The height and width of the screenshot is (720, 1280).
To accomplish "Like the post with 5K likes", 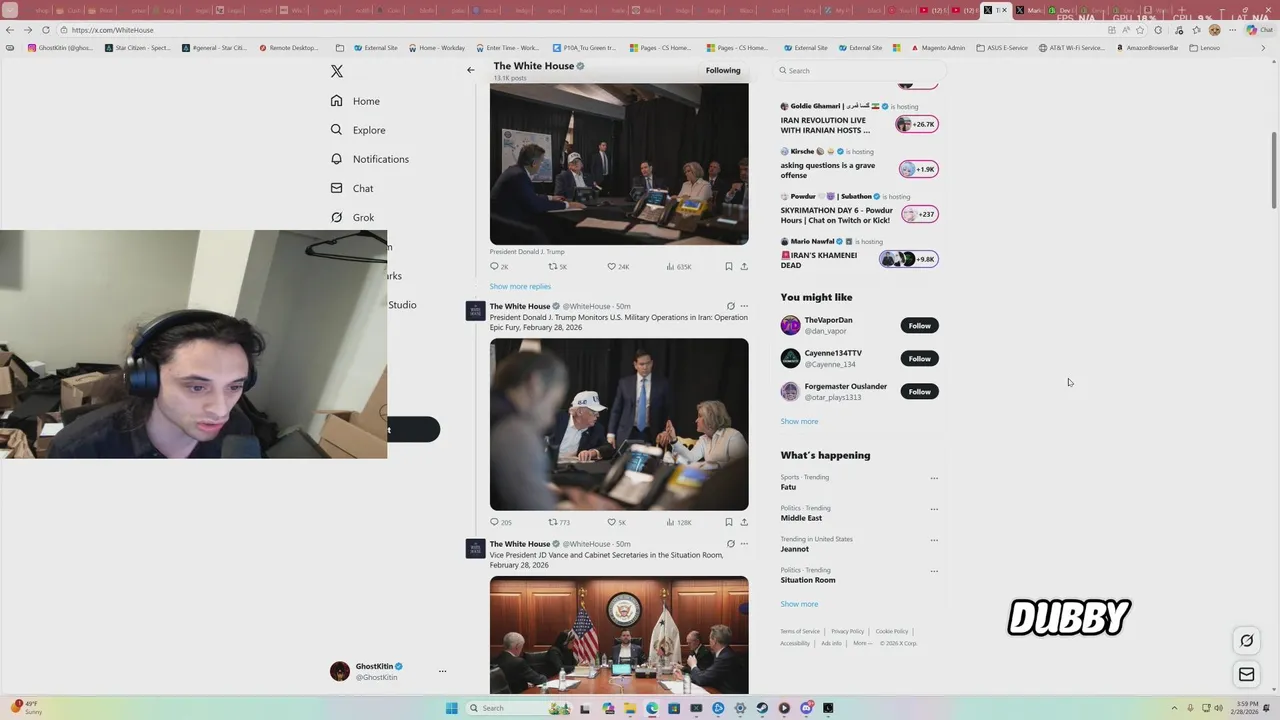I will (617, 522).
